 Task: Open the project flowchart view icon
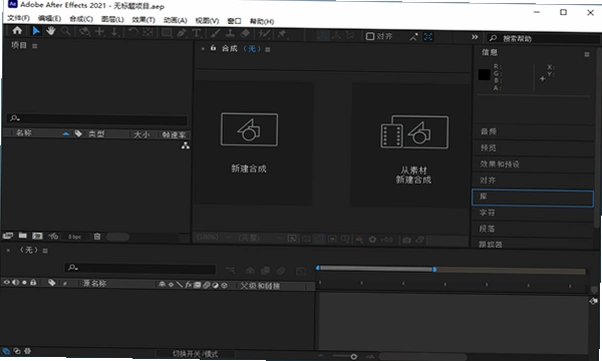(185, 146)
